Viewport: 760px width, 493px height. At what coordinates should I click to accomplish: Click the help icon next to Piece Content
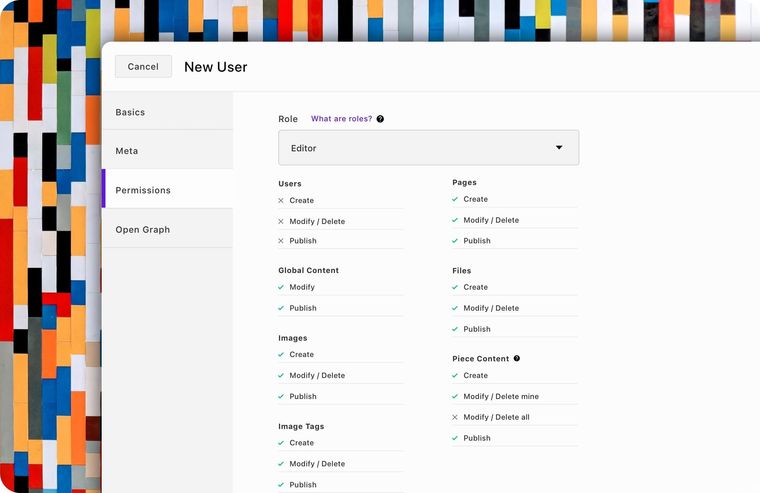click(517, 358)
